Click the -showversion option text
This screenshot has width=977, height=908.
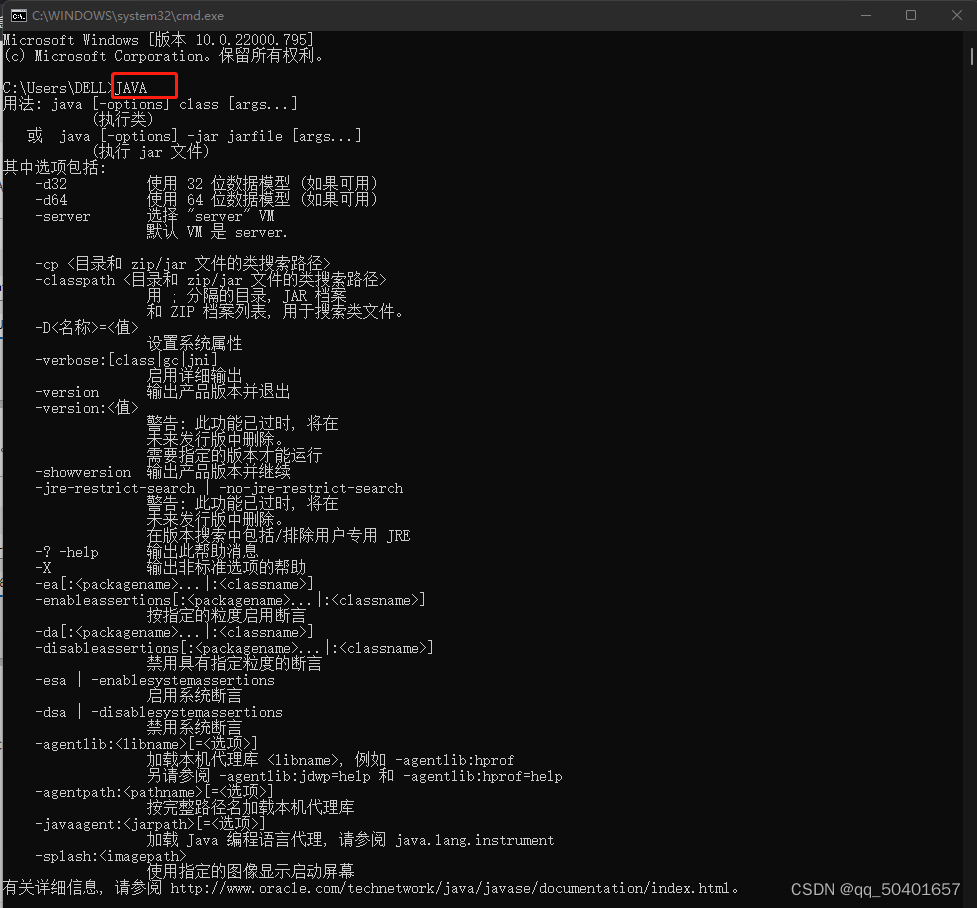pos(84,471)
